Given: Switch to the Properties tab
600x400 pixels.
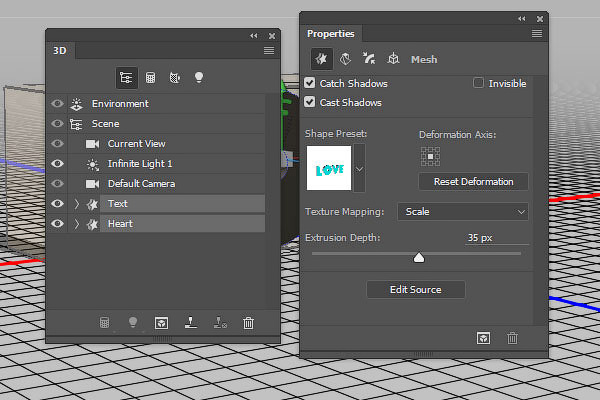Looking at the screenshot, I should tap(331, 34).
